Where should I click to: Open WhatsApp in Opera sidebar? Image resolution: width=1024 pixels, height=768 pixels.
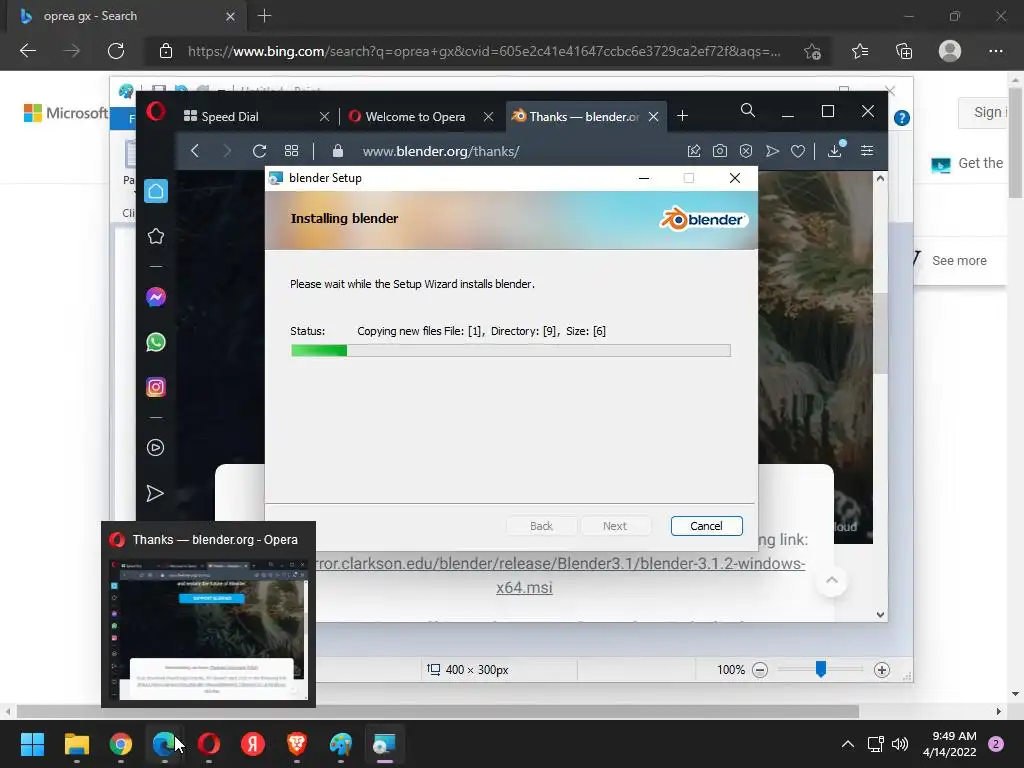tap(155, 342)
